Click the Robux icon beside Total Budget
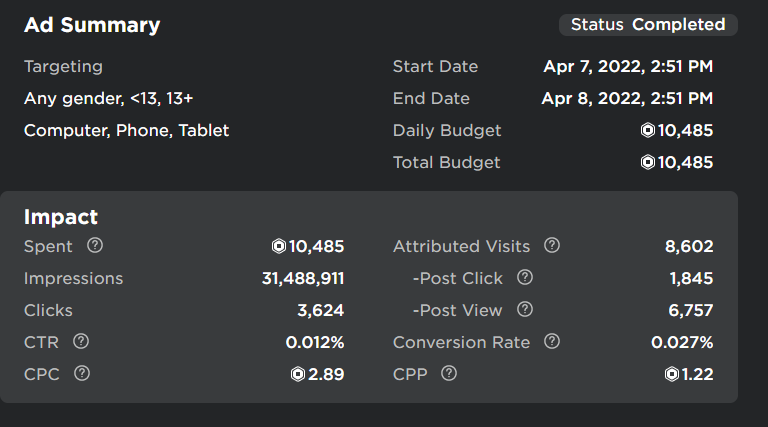Viewport: 768px width, 427px height. (x=648, y=162)
